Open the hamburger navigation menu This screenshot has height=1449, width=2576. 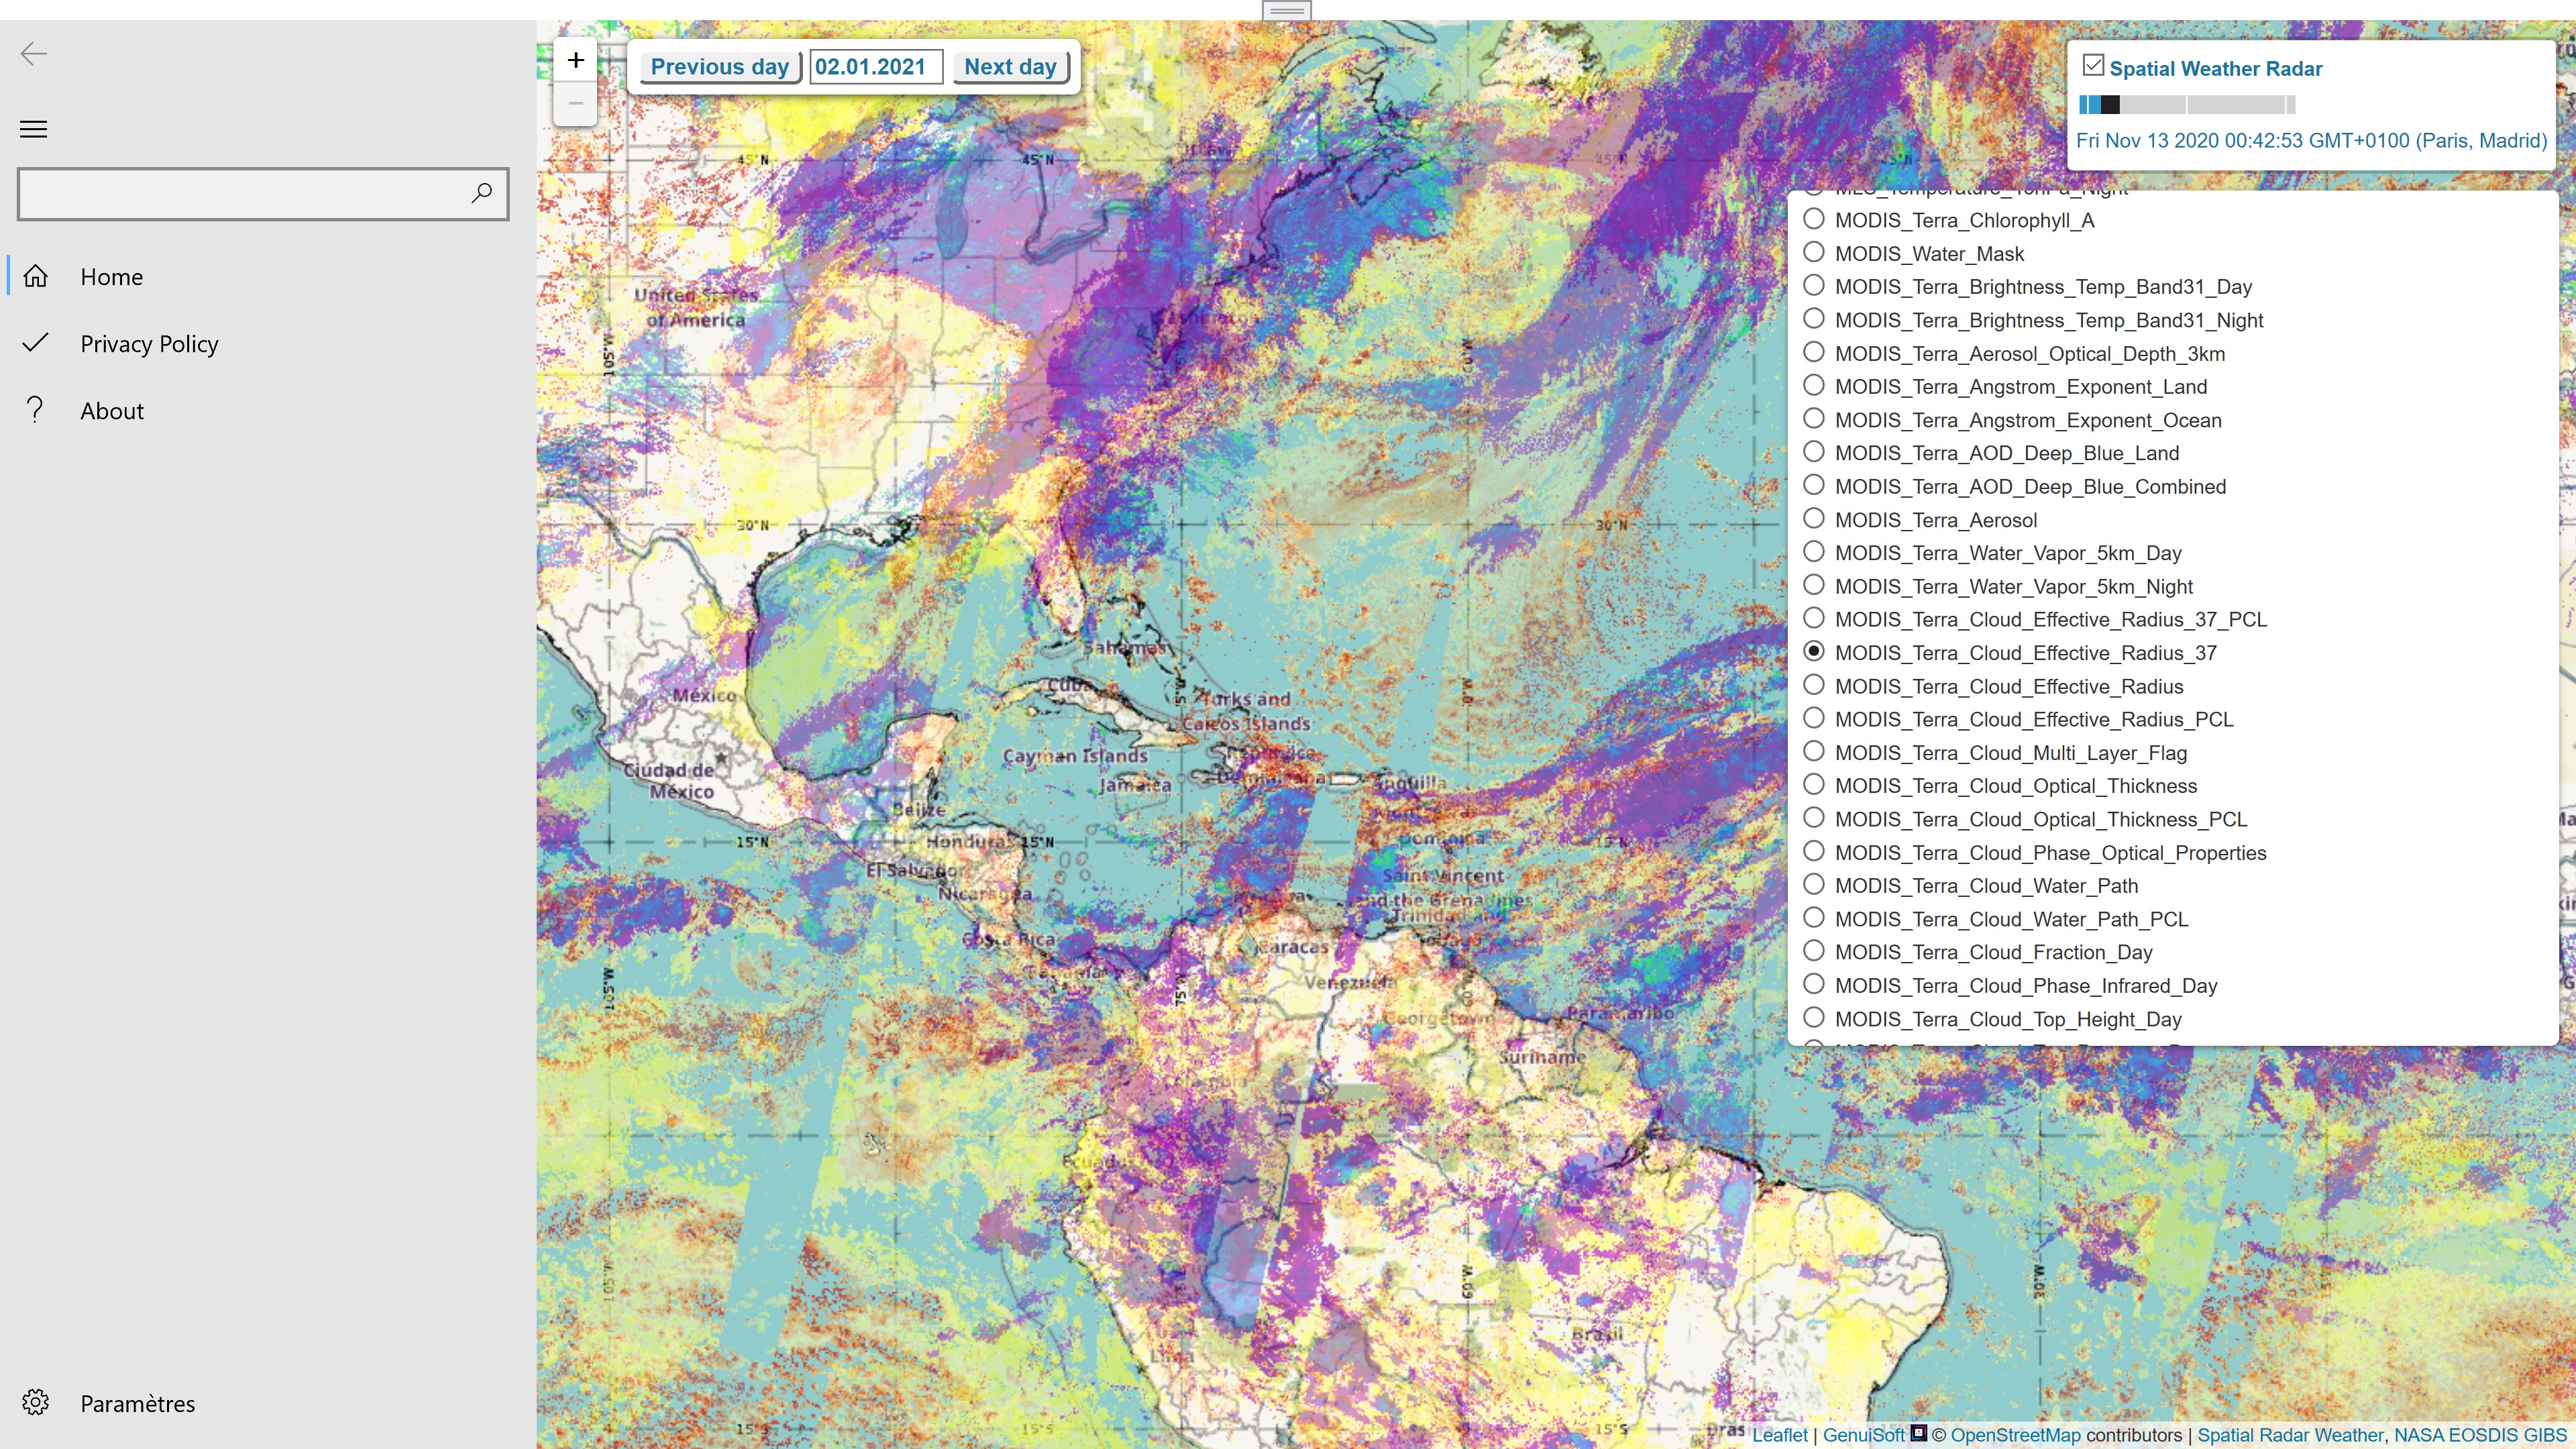pyautogui.click(x=34, y=129)
